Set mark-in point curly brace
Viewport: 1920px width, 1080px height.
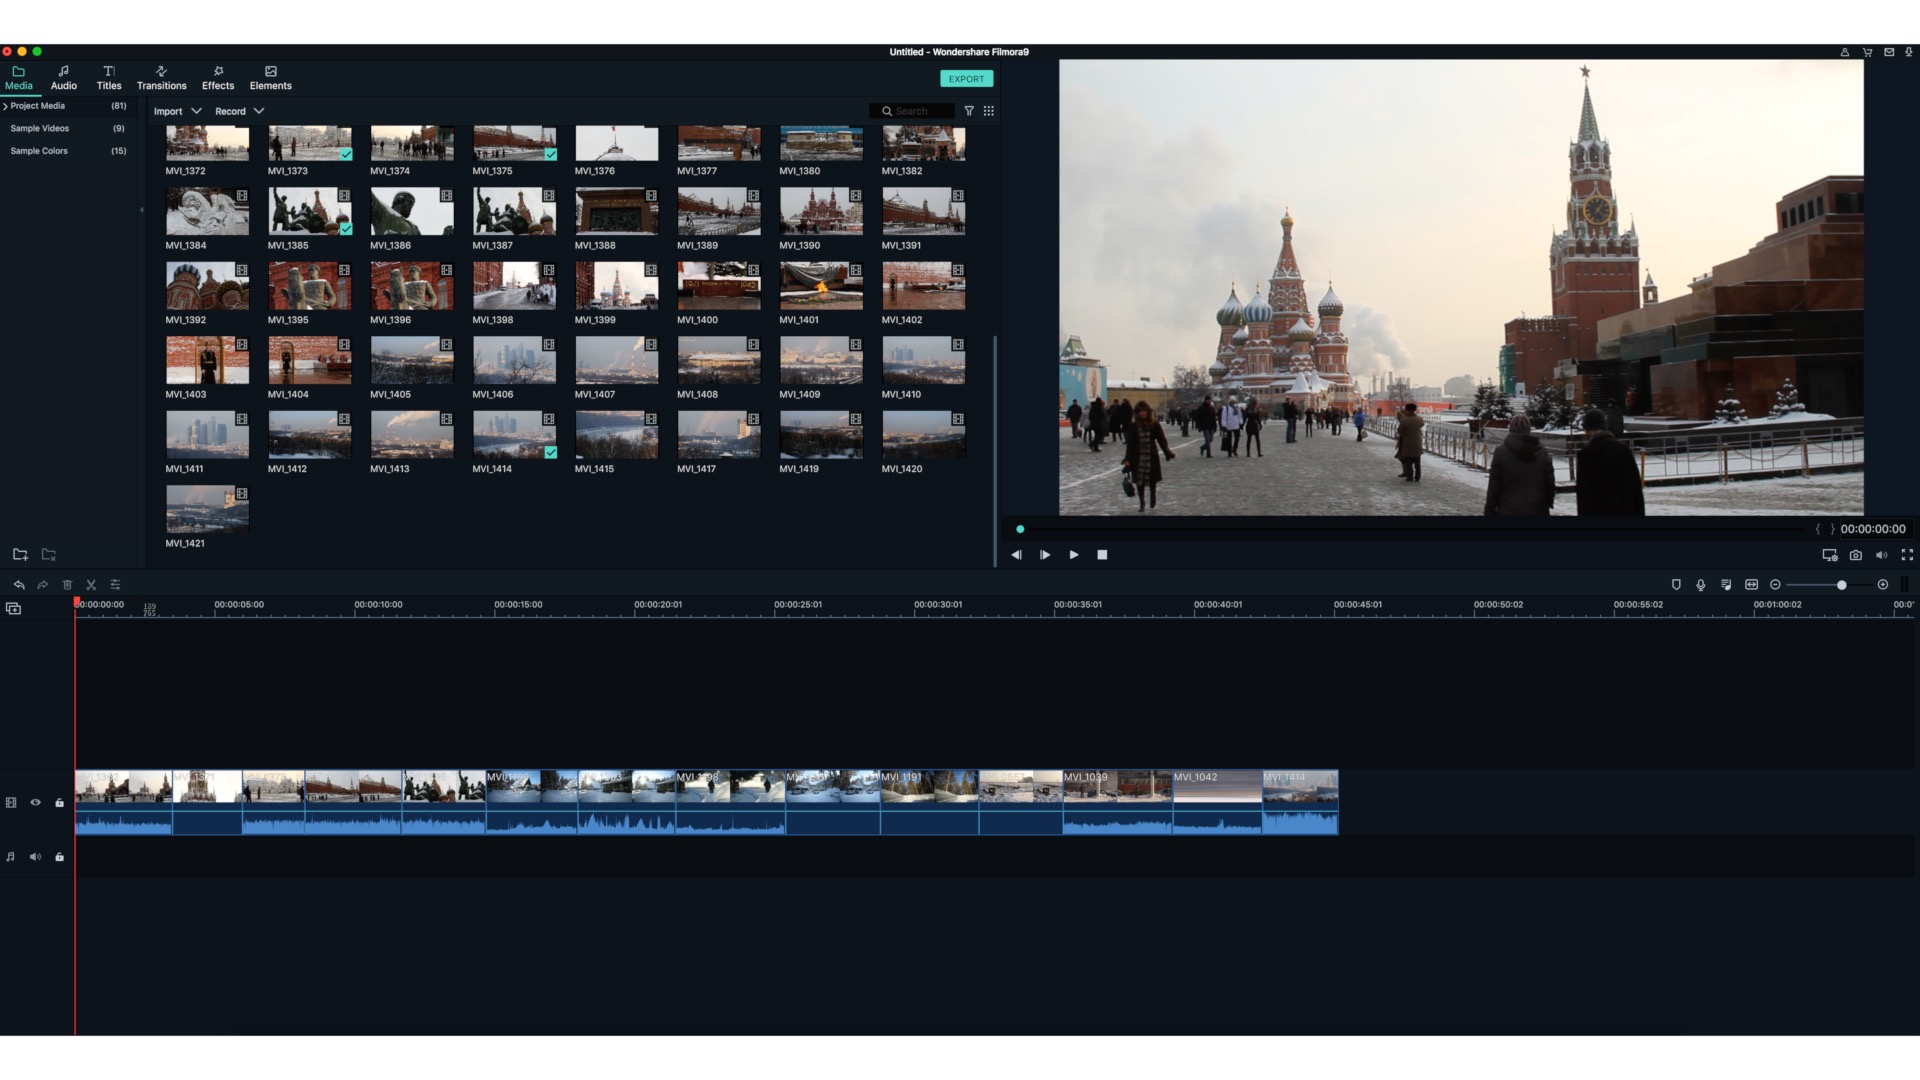pos(1818,529)
